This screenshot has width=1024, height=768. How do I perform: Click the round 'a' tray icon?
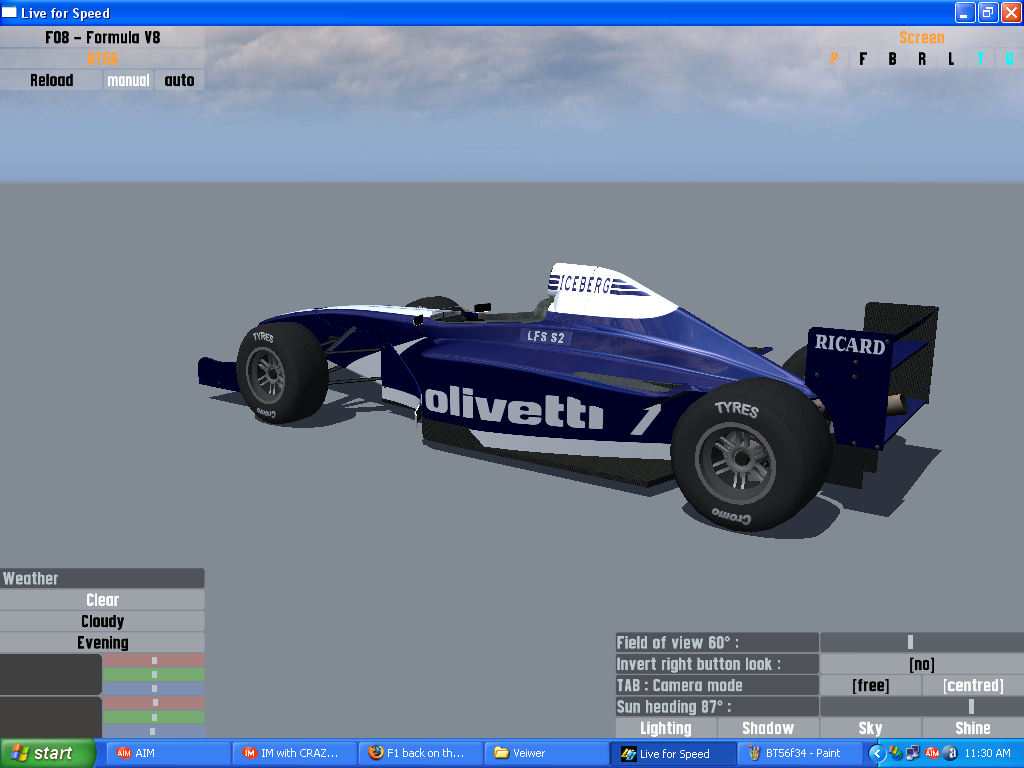(950, 754)
